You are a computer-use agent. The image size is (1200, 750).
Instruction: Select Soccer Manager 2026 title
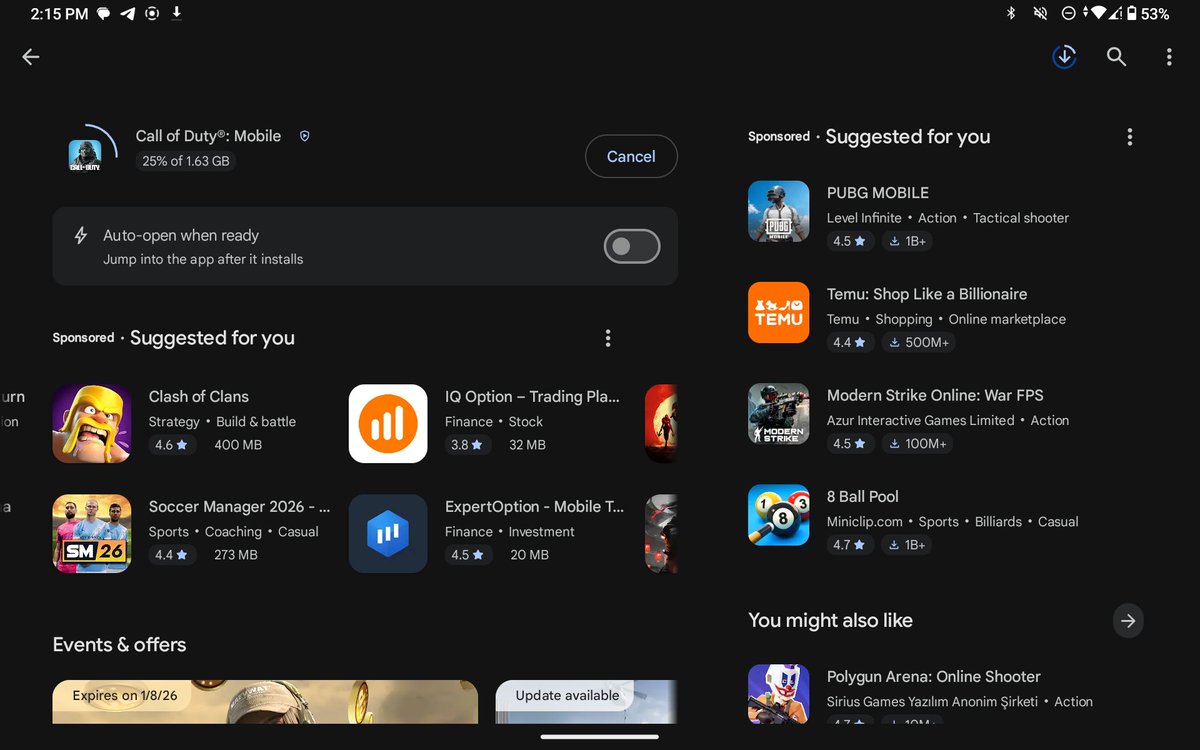239,506
